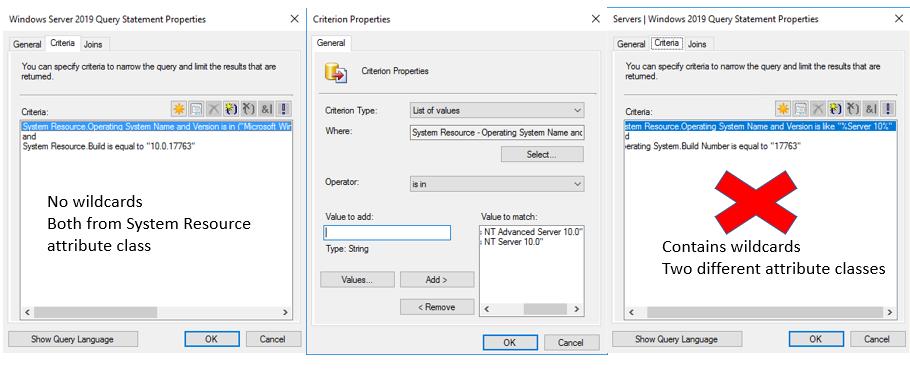Select Criteria tab in Windows Server 2019 window
The width and height of the screenshot is (910, 374).
(x=62, y=43)
